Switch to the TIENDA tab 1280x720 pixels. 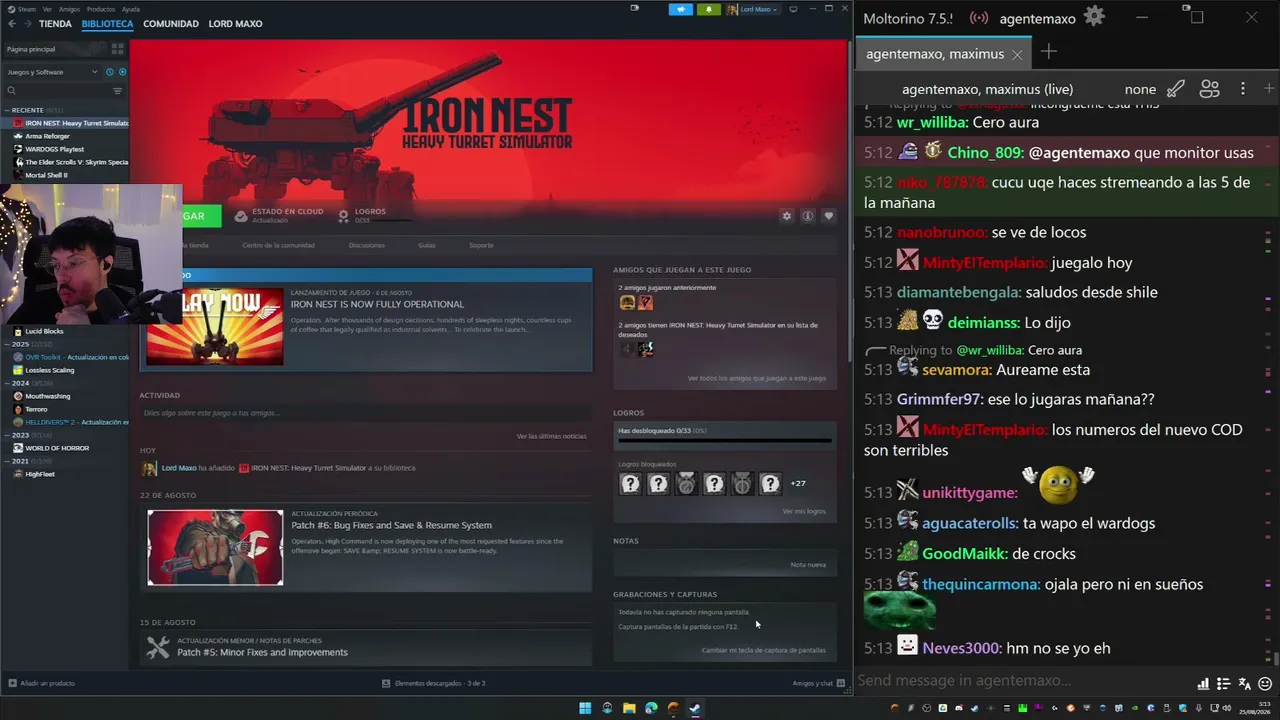click(55, 23)
